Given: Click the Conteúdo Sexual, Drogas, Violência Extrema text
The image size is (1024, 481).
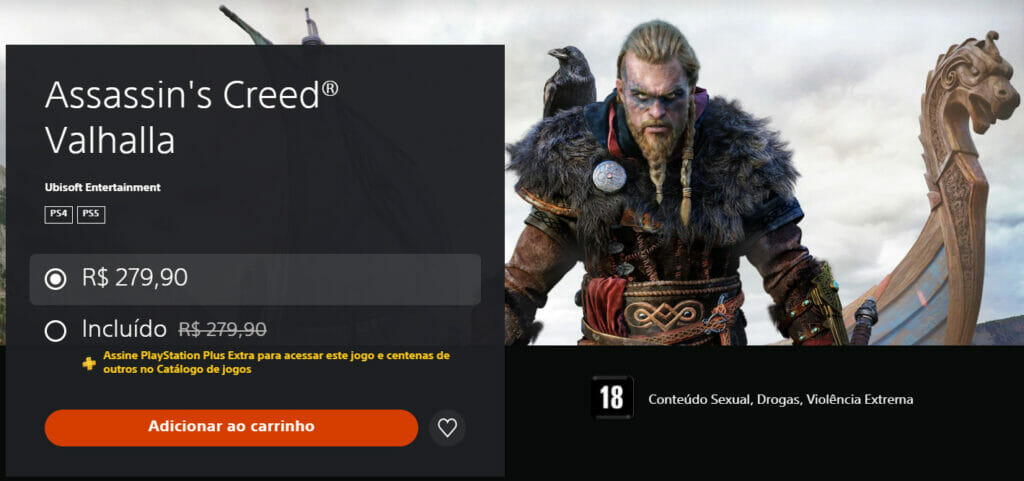Looking at the screenshot, I should (780, 399).
